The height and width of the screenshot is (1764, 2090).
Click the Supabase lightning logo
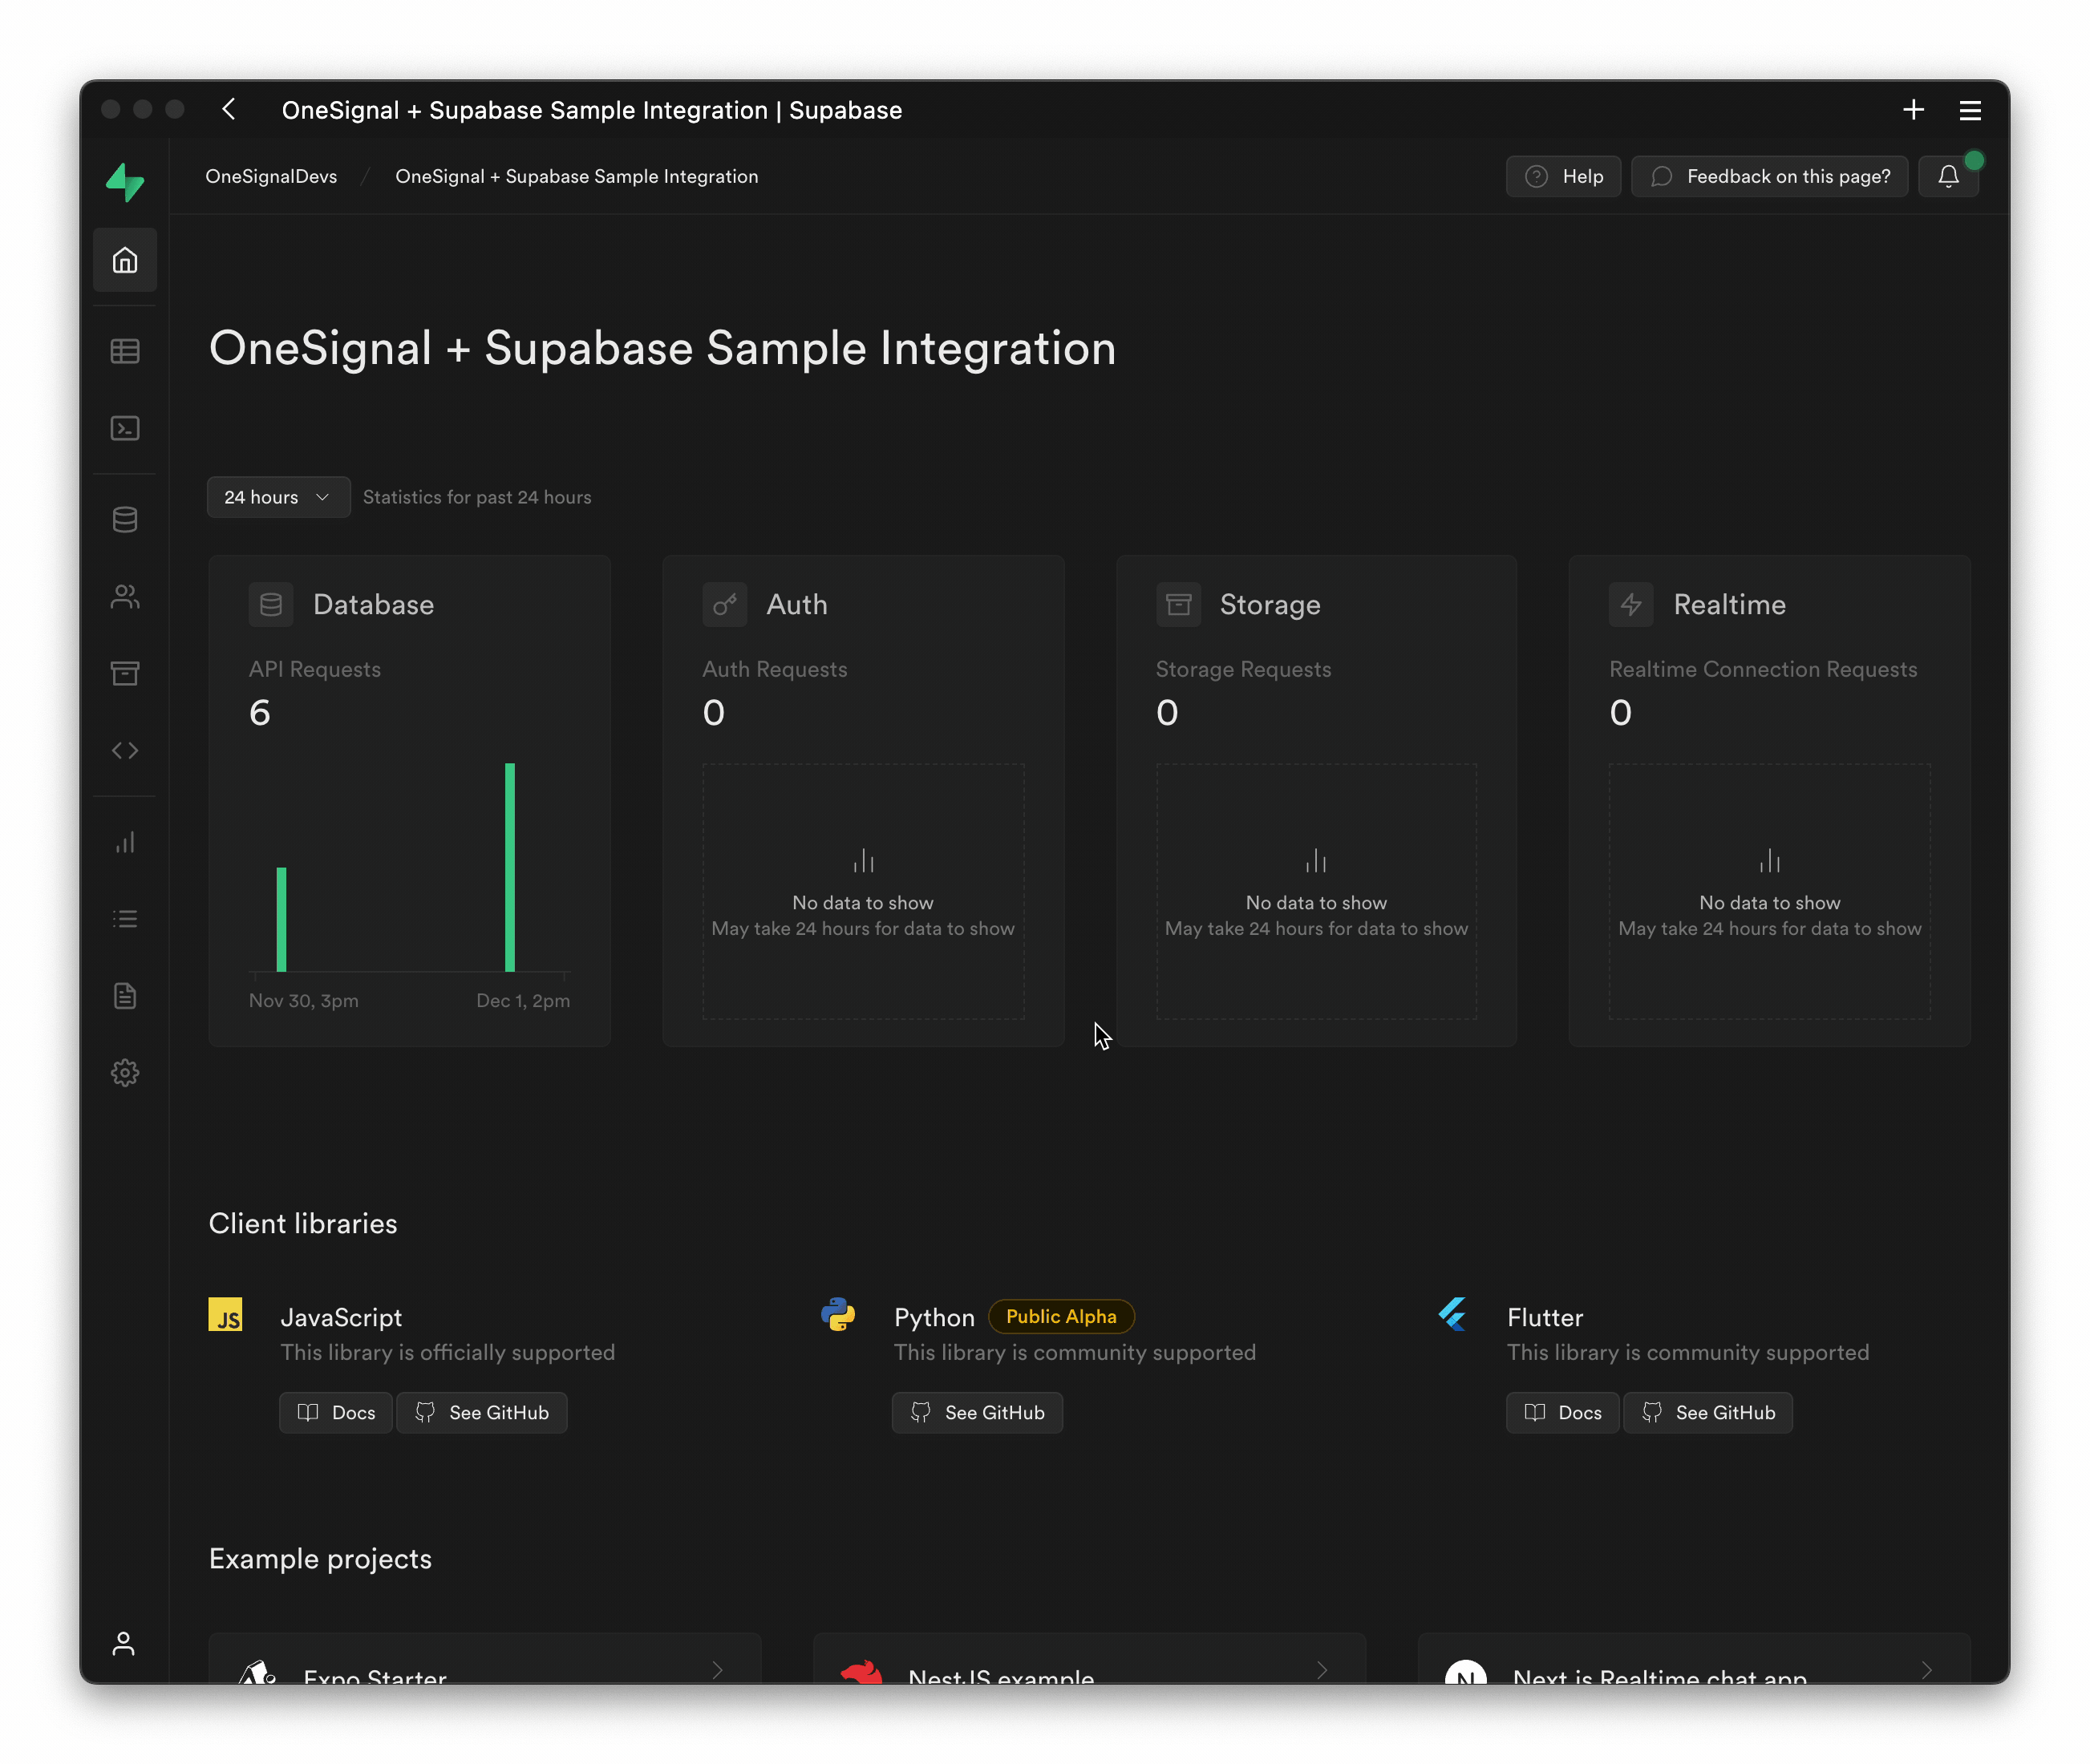(125, 183)
